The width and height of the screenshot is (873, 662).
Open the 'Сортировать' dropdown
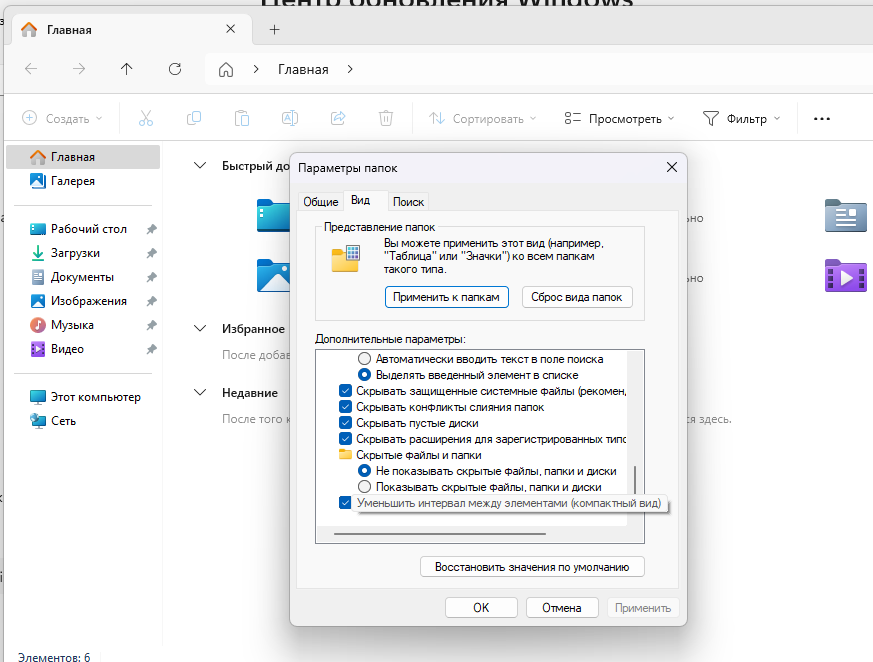coord(483,118)
